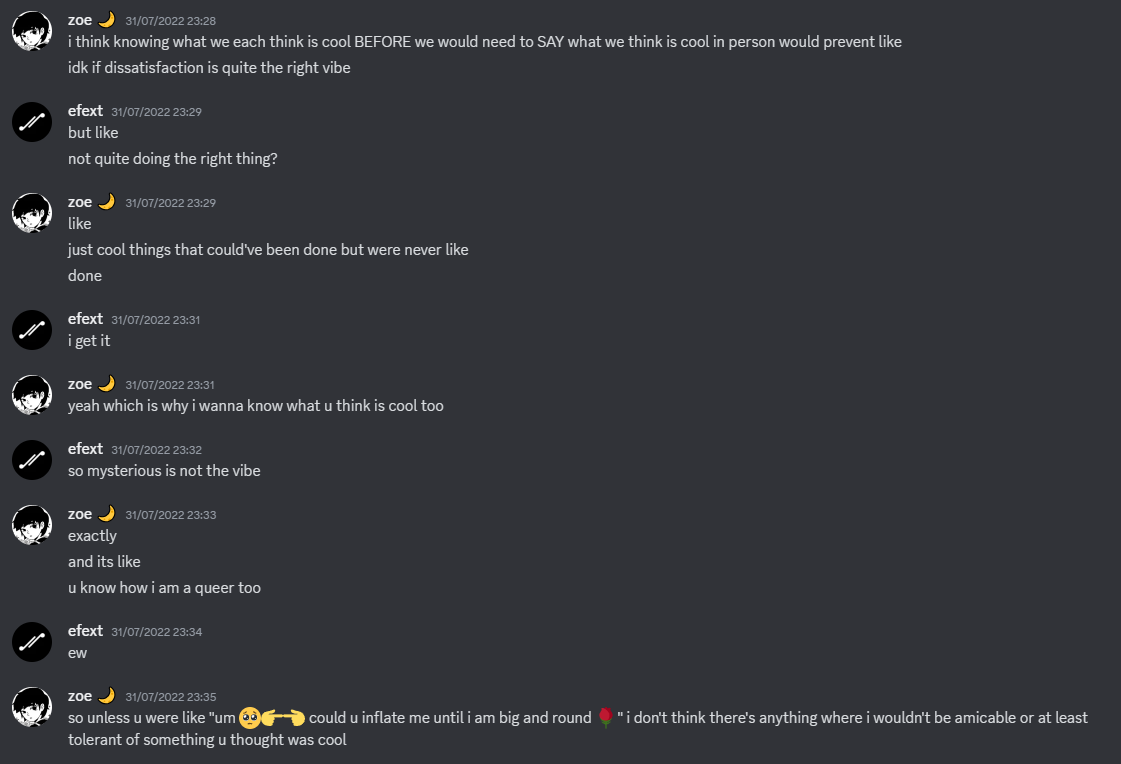Screen dimensions: 1121x764
Task: Open zoe's profile via username at 23:33
Action: [80, 514]
